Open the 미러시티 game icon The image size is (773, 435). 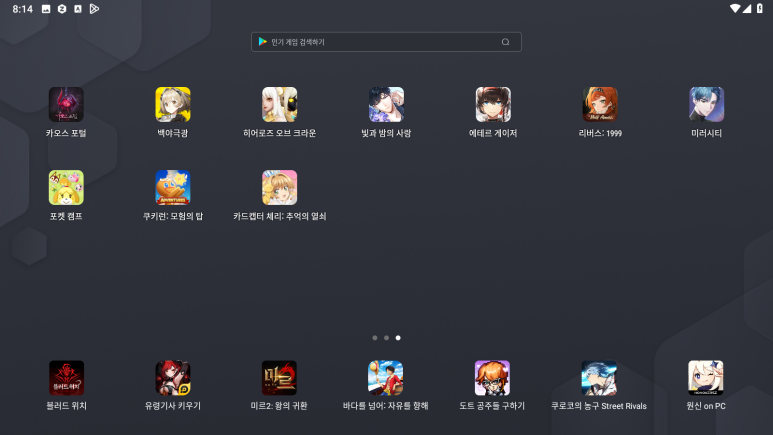pyautogui.click(x=706, y=105)
